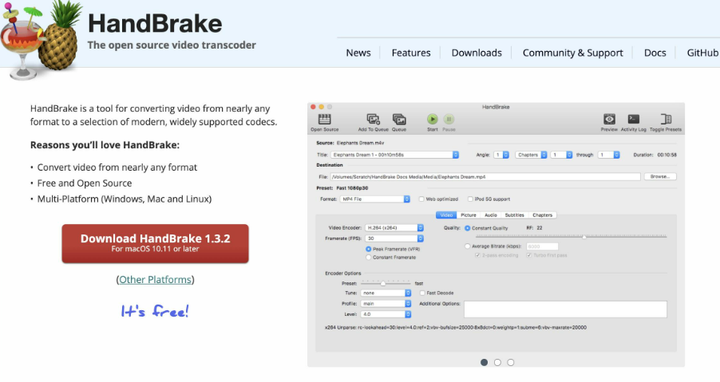The width and height of the screenshot is (720, 382).
Task: Click the Open Source clapperboard icon
Action: point(325,119)
